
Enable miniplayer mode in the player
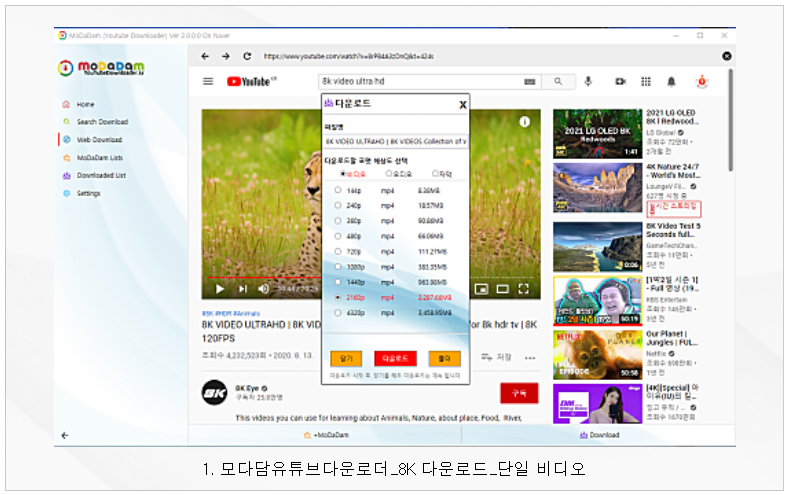click(x=482, y=289)
